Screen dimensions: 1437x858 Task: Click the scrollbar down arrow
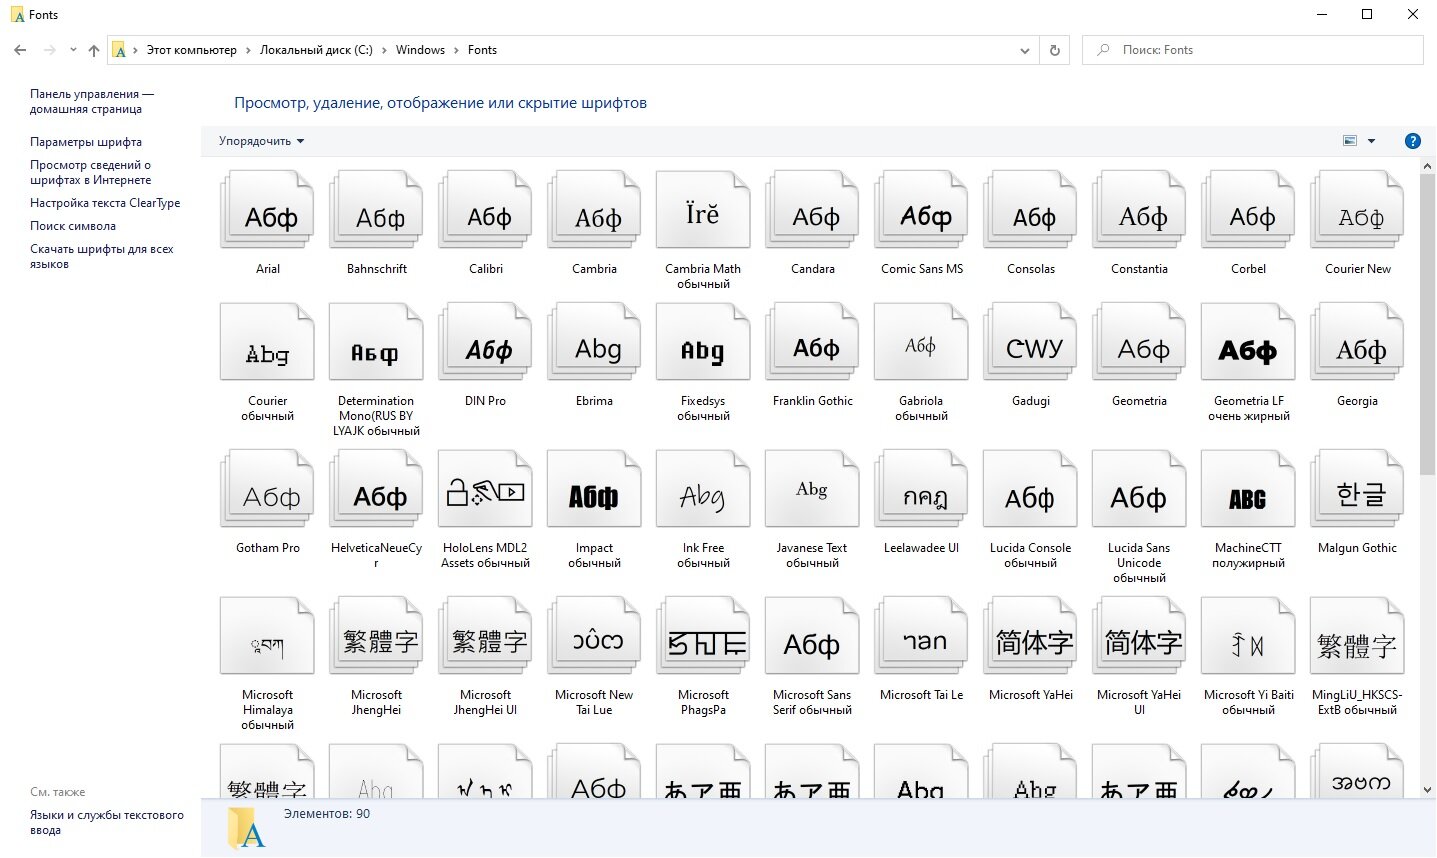click(1427, 789)
